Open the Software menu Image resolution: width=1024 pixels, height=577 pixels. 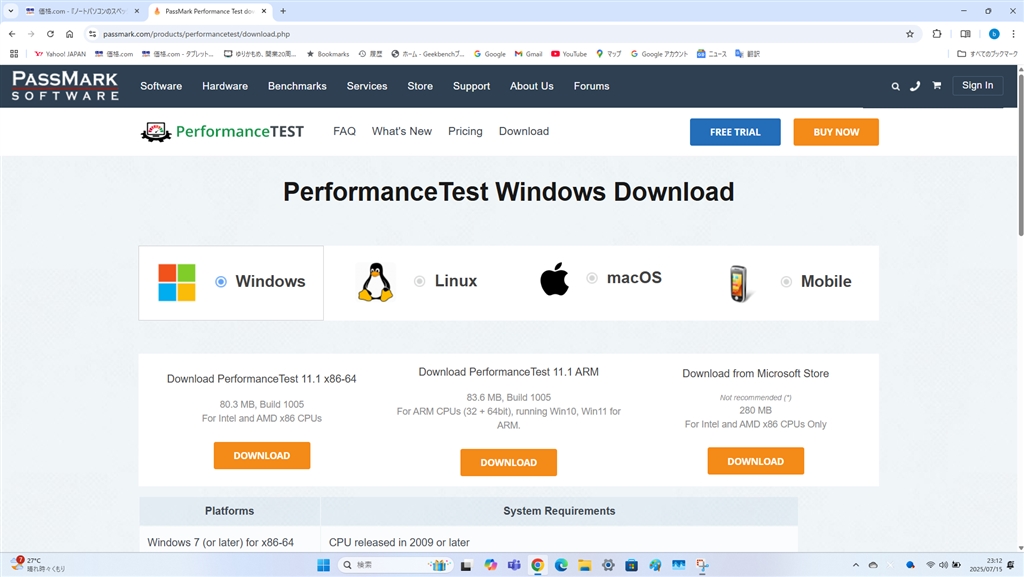[x=161, y=86]
